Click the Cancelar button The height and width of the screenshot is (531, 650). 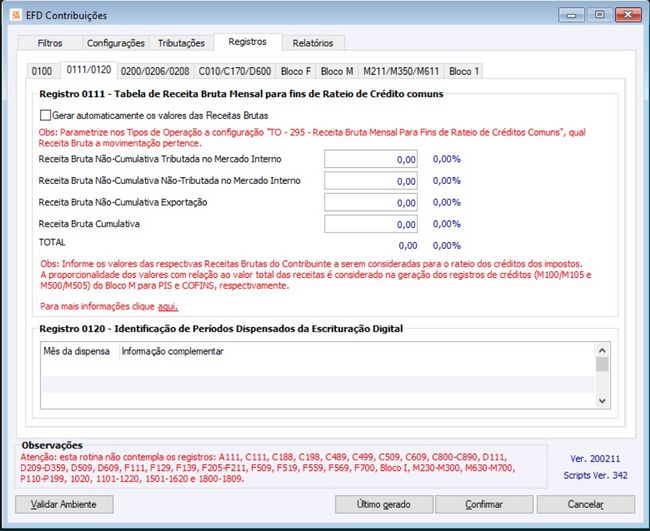point(585,504)
